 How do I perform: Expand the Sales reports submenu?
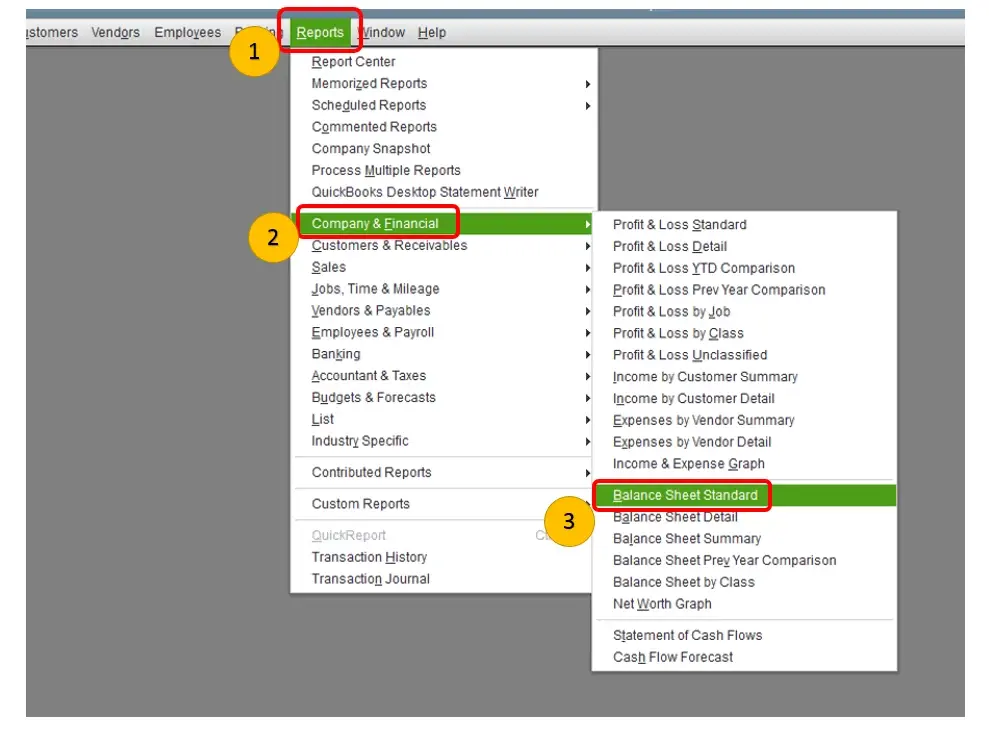coord(443,267)
